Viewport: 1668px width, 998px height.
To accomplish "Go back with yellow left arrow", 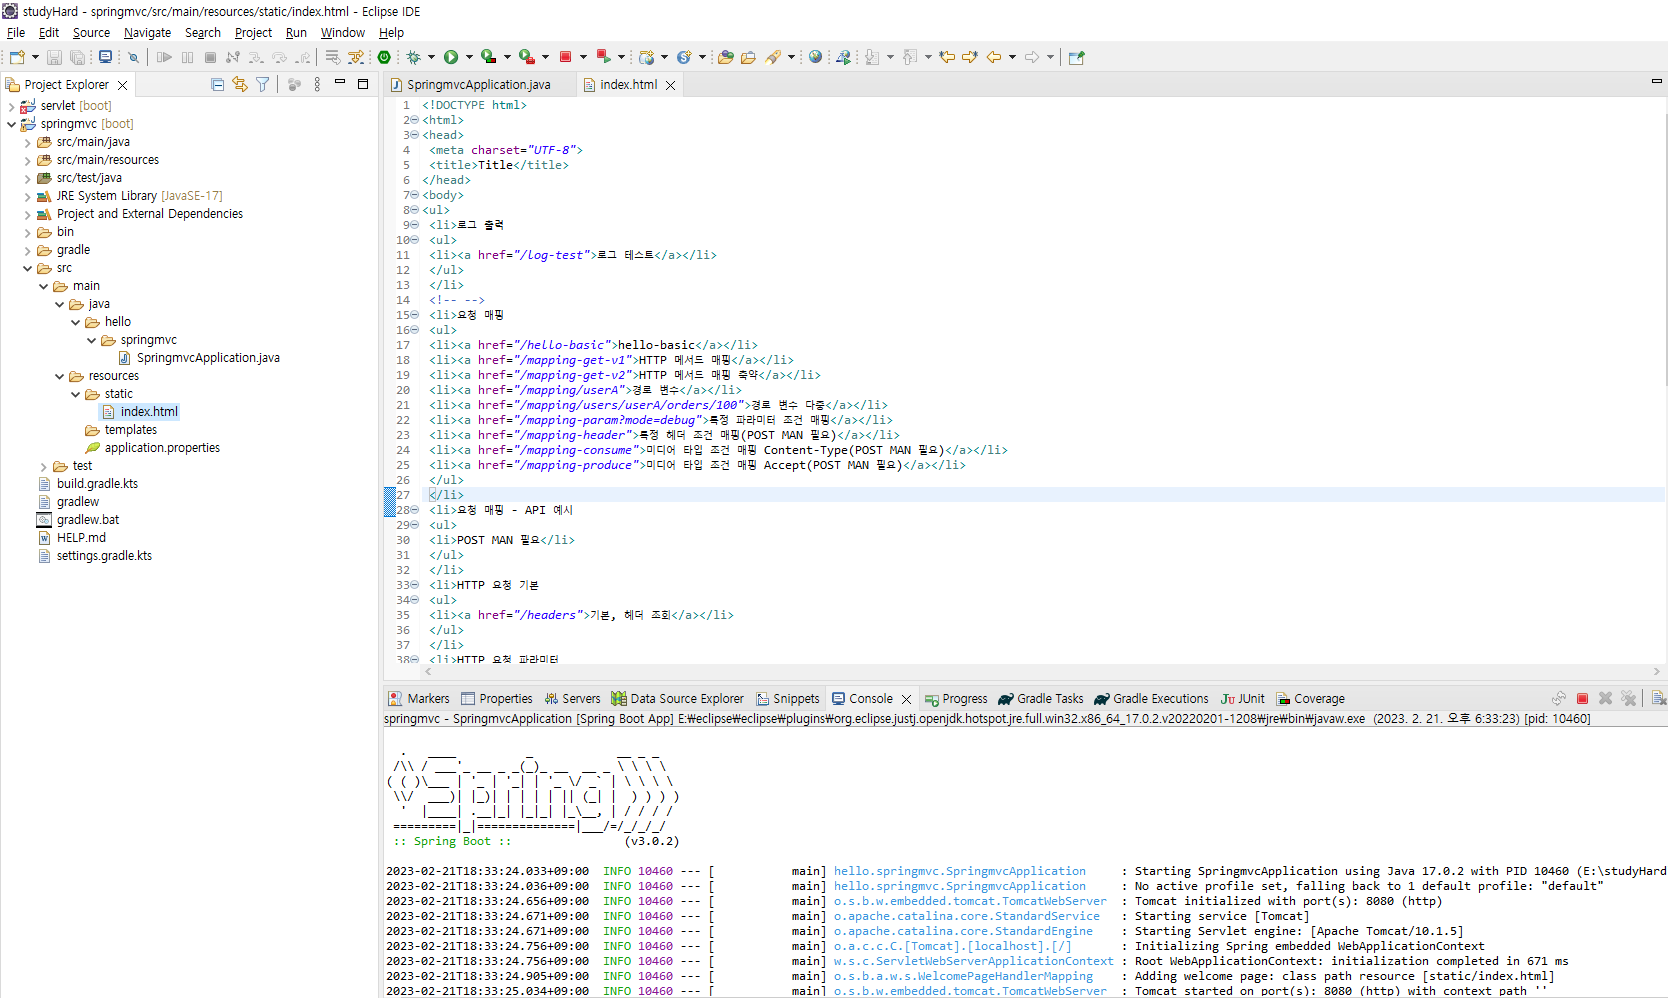I will click(x=994, y=57).
